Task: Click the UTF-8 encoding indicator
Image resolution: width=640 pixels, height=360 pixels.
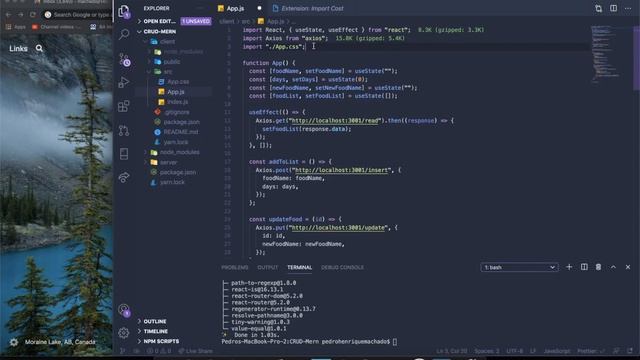Action: (515, 351)
